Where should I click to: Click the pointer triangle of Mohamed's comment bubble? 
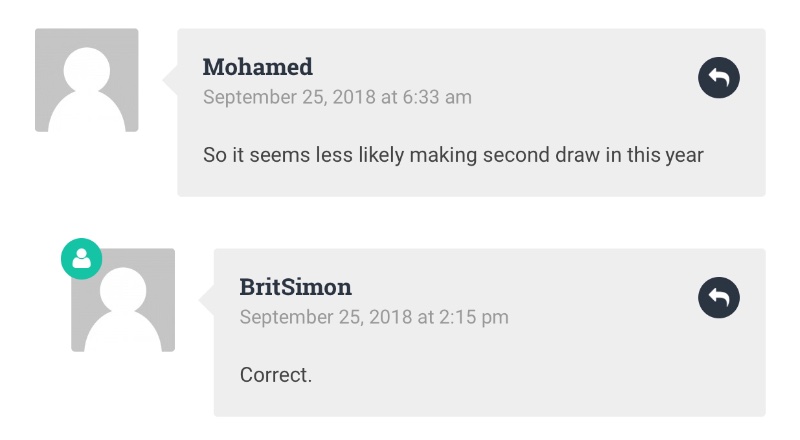point(170,80)
